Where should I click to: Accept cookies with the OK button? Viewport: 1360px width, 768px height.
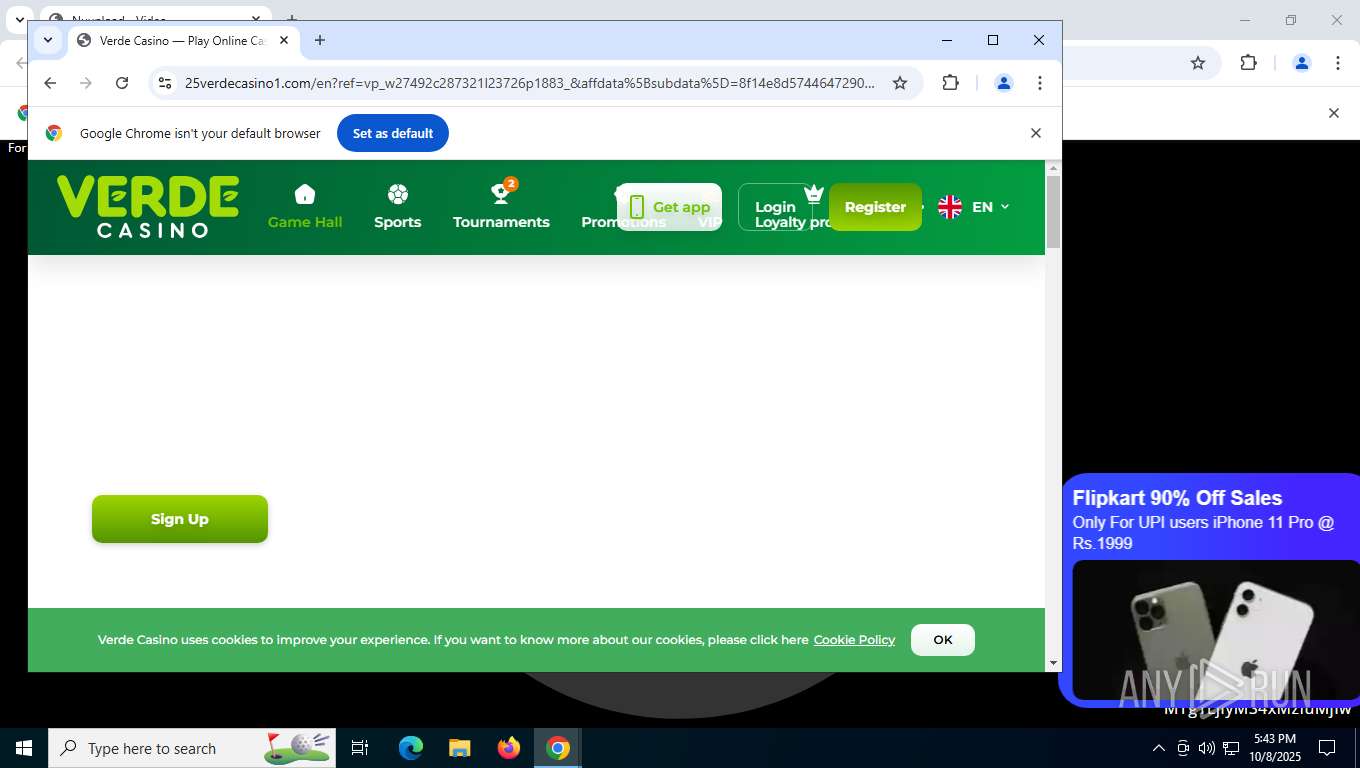(943, 640)
